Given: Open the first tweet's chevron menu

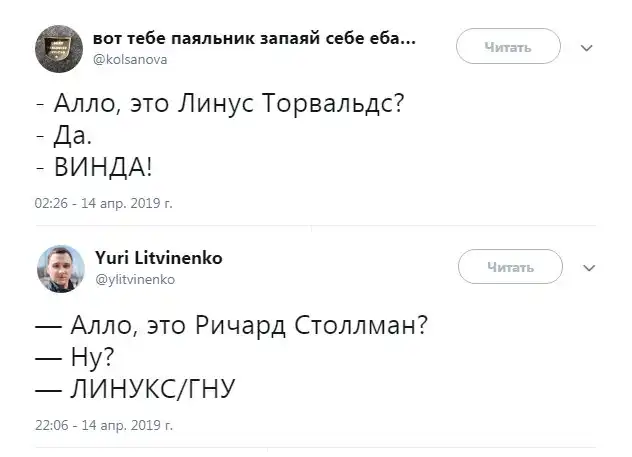Looking at the screenshot, I should tap(586, 47).
